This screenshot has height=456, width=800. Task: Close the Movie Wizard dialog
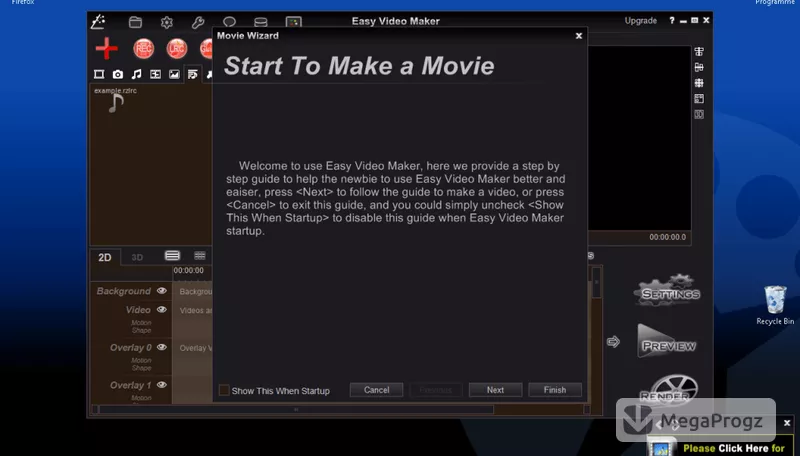point(579,36)
